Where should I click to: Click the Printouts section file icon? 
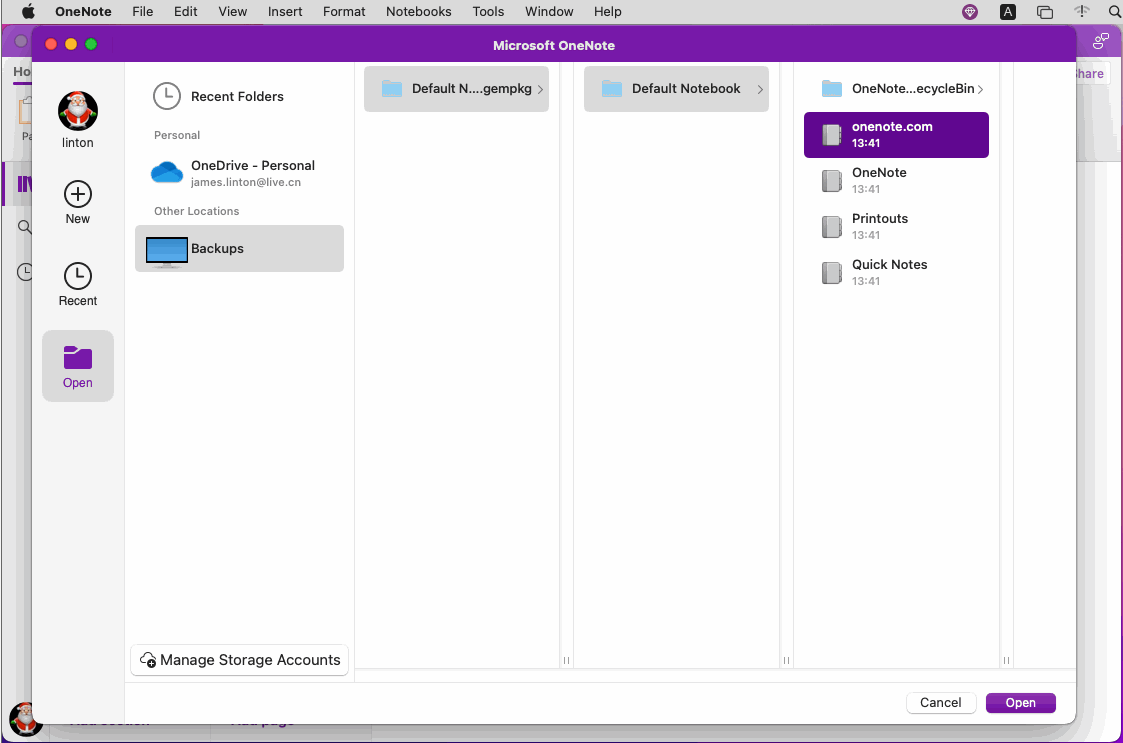831,226
